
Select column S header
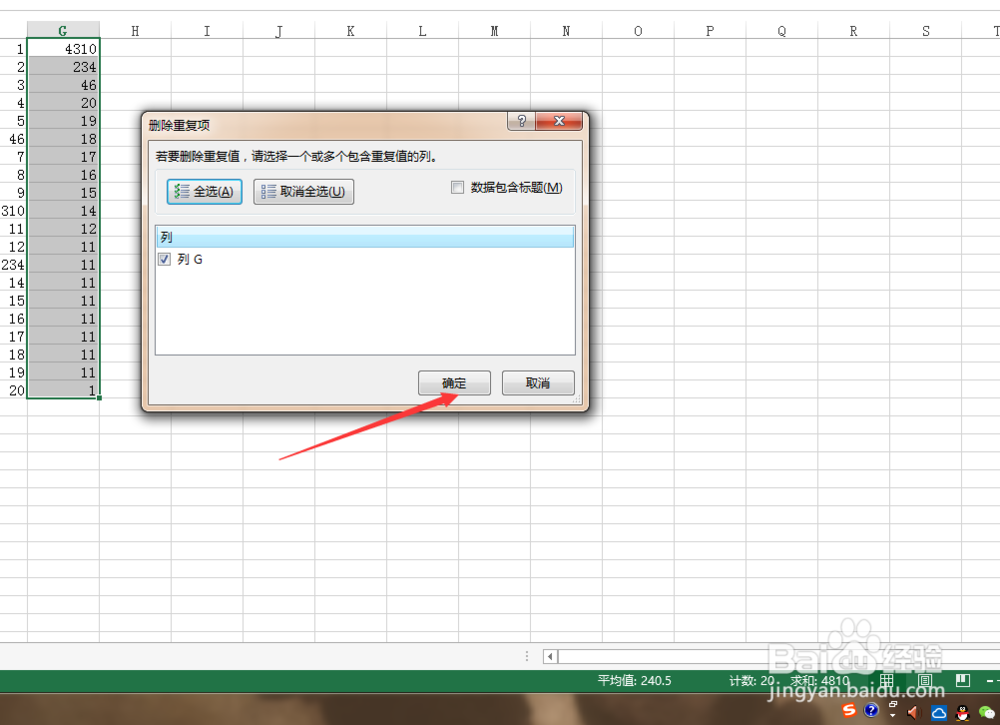click(925, 31)
